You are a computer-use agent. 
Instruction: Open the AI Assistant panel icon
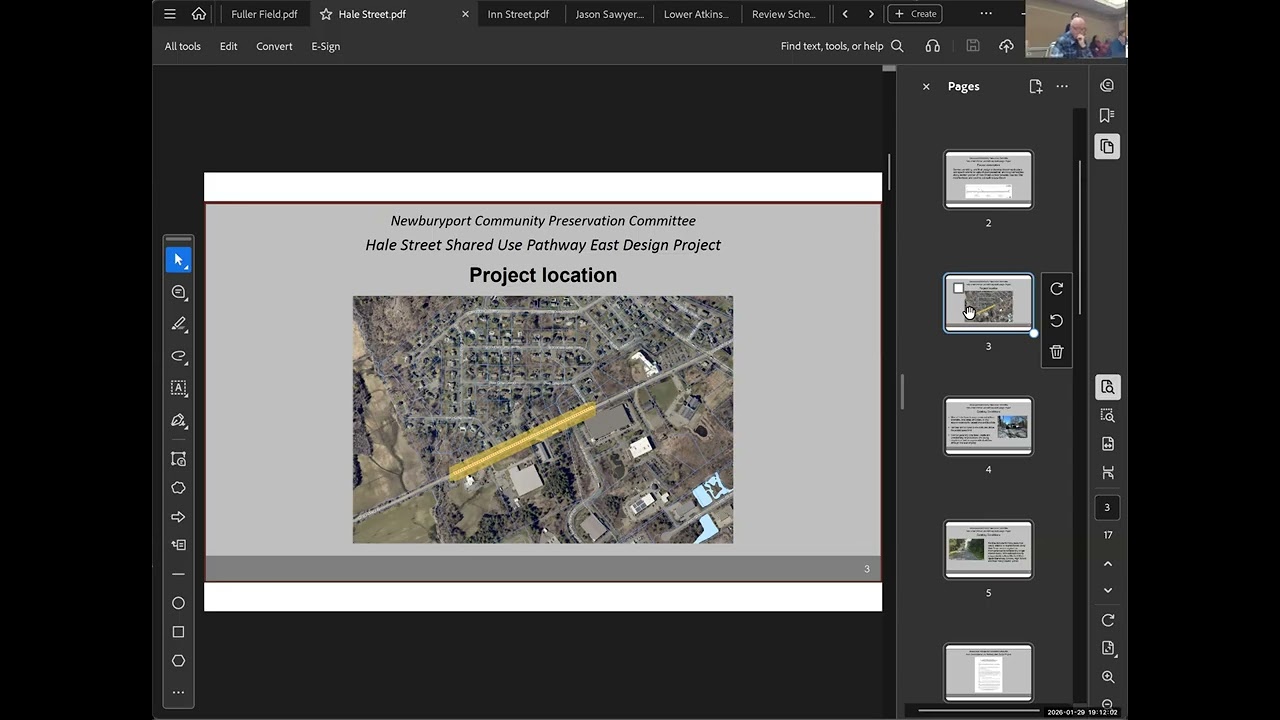coord(1107,86)
